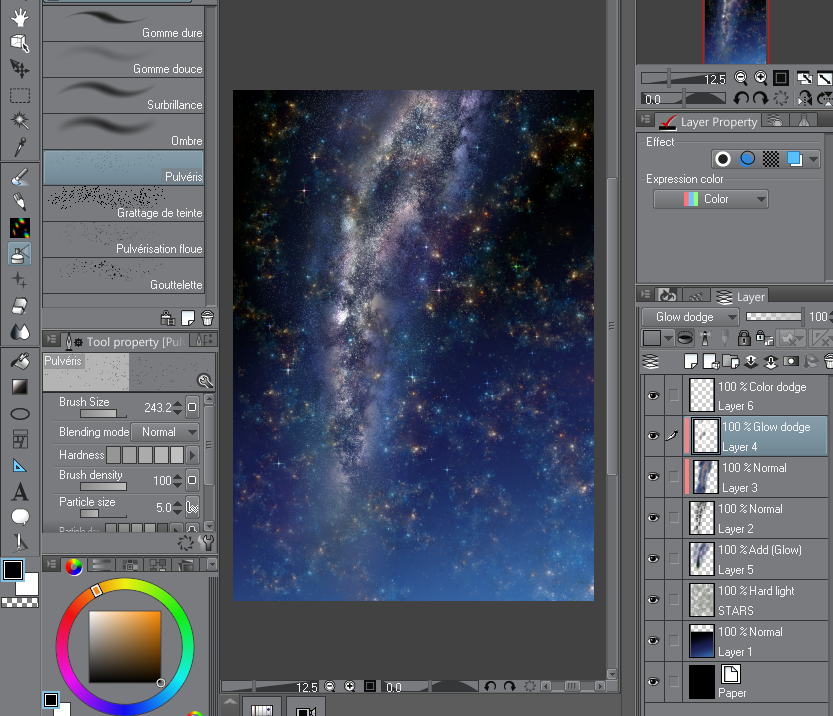Toggle the lock box beside Layer 6

coord(674,395)
